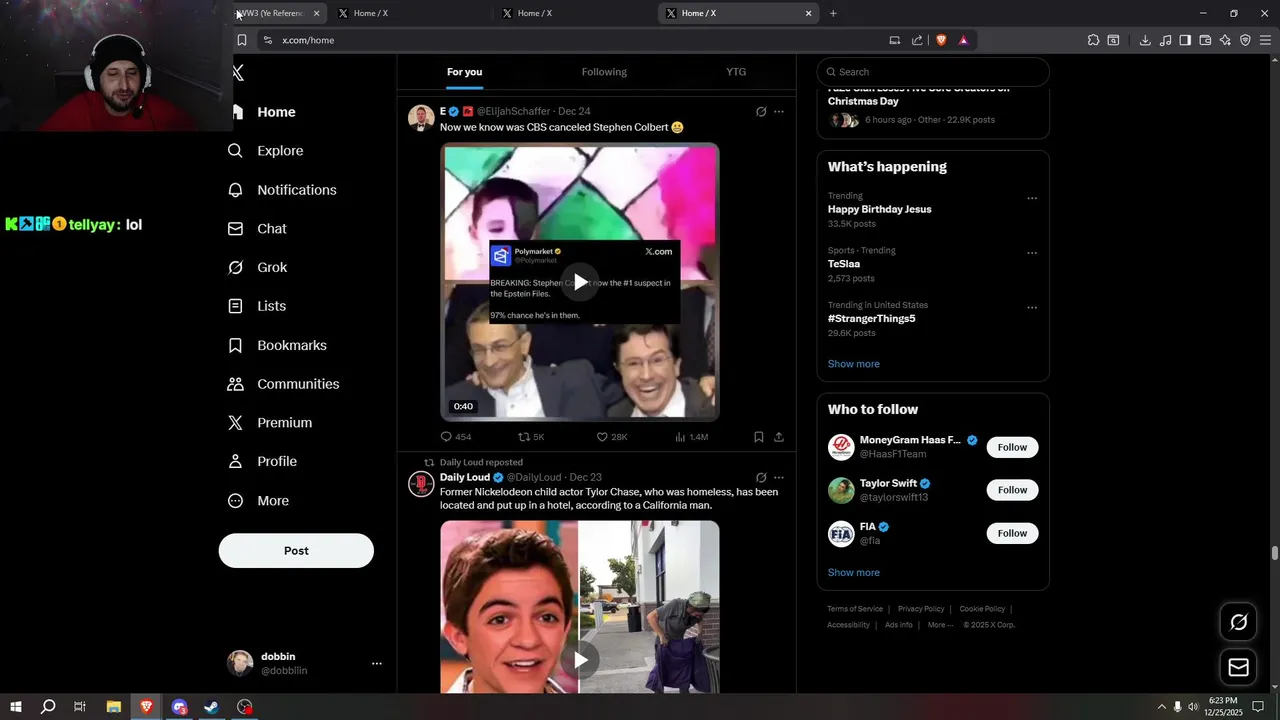Viewport: 1280px width, 720px height.
Task: Follow FIA account
Action: [1012, 533]
